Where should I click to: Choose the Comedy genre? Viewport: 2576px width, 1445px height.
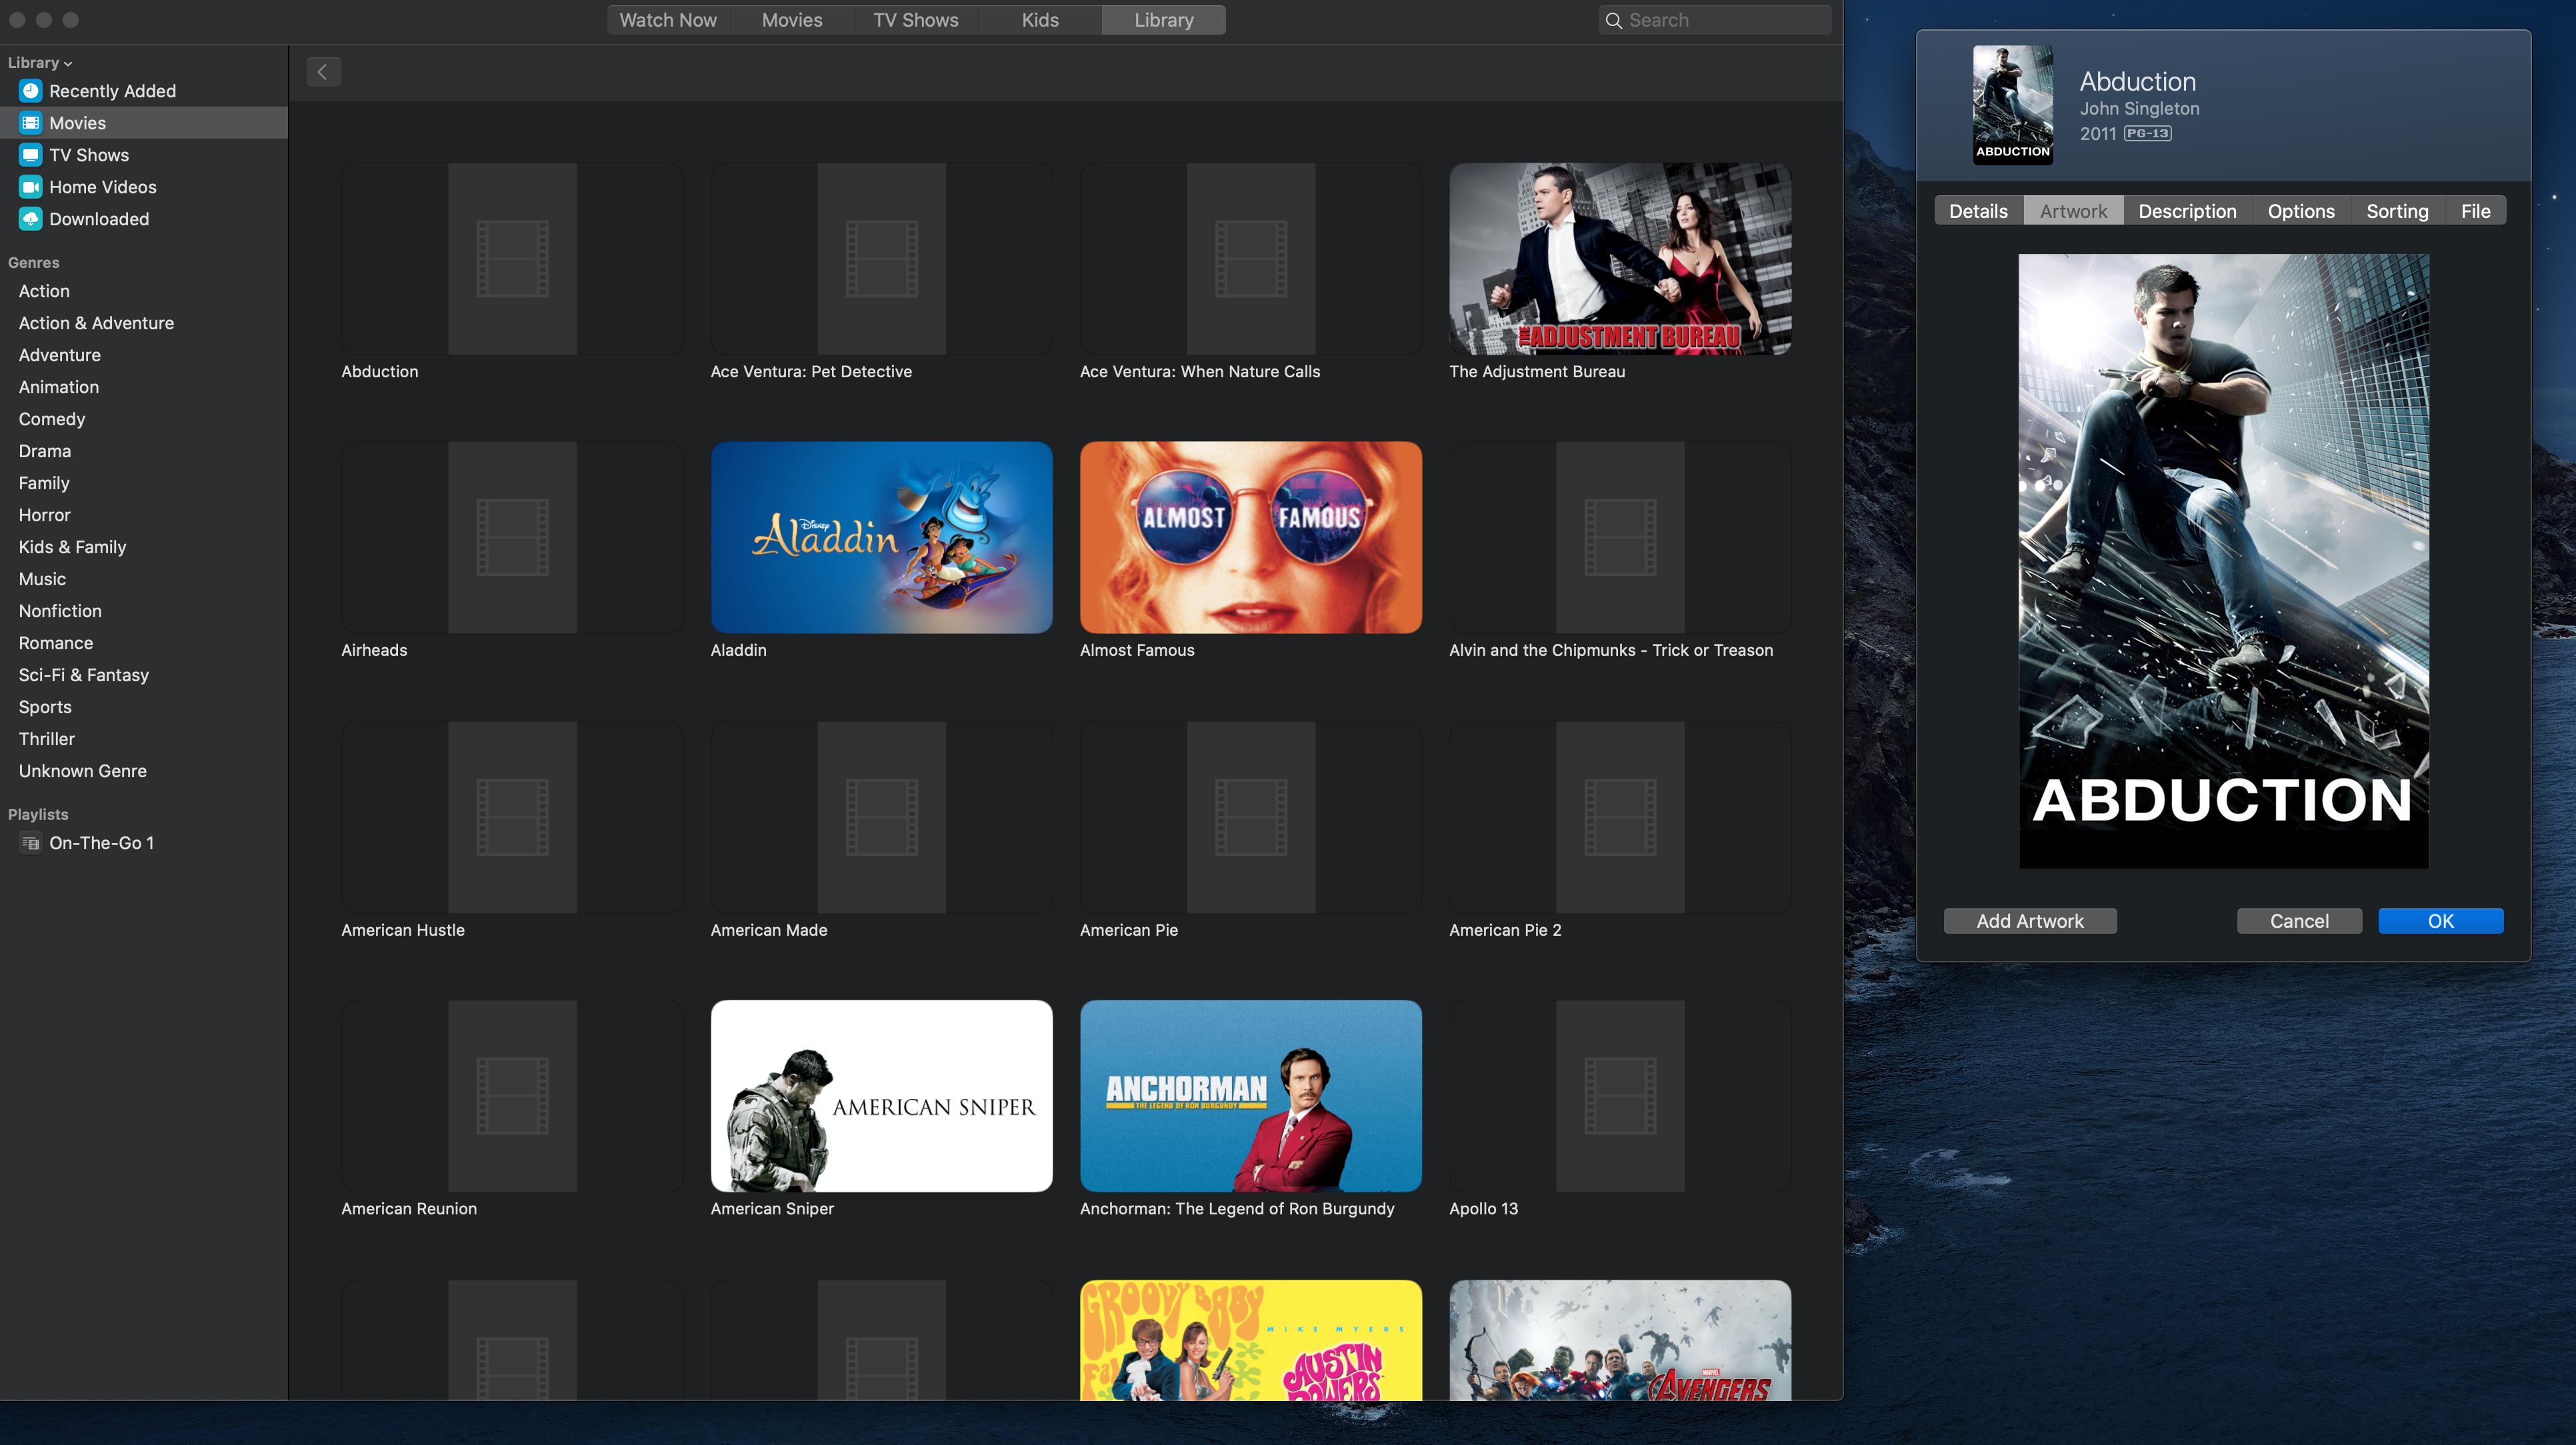coord(144,419)
